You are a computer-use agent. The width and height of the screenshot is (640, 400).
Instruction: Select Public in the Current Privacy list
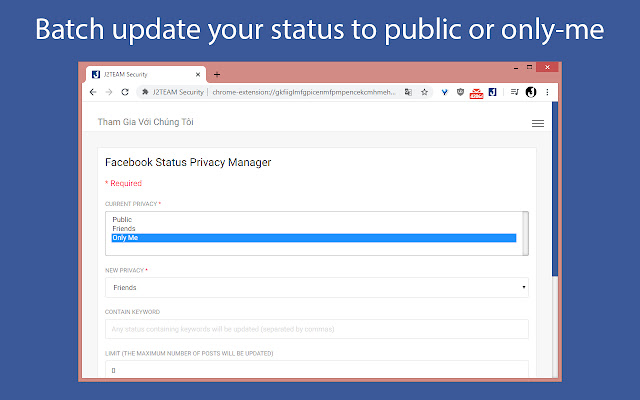(x=122, y=219)
